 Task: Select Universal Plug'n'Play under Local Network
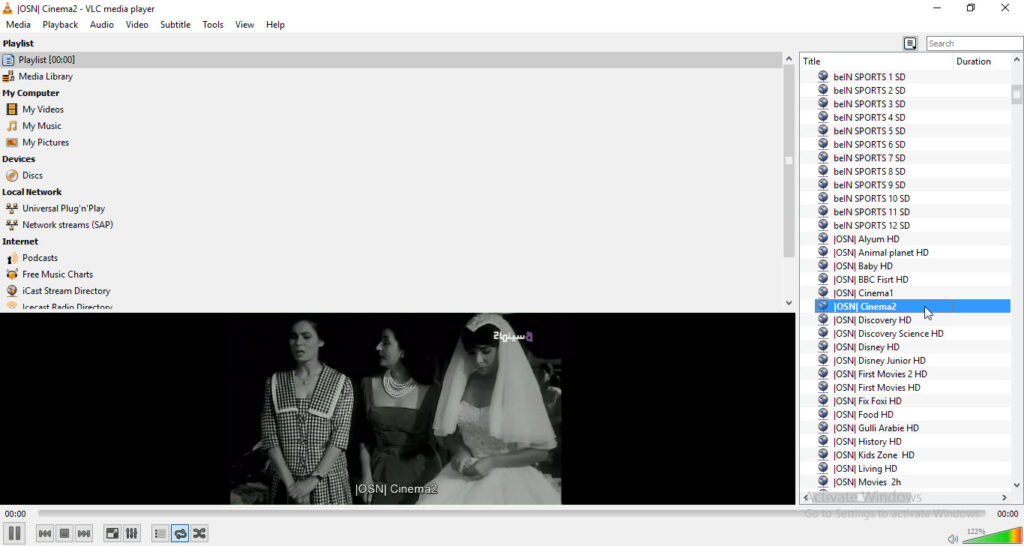point(63,208)
